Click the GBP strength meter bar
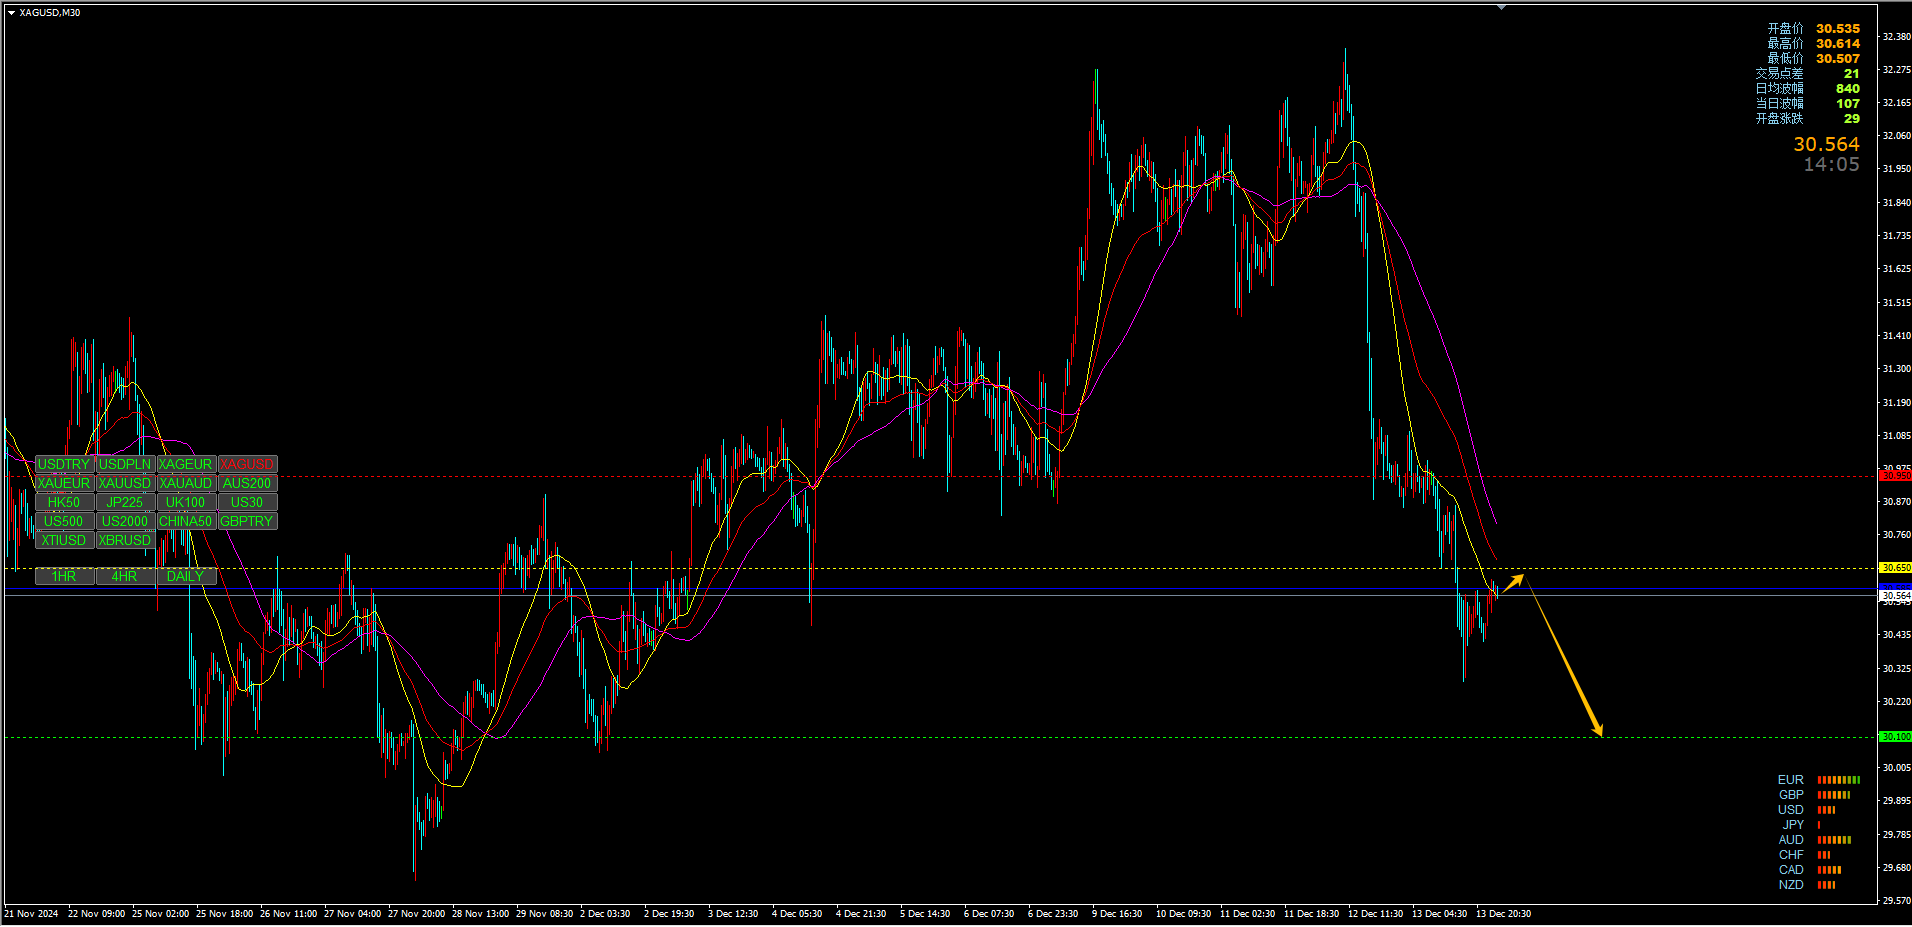The height and width of the screenshot is (927, 1912). (1834, 795)
